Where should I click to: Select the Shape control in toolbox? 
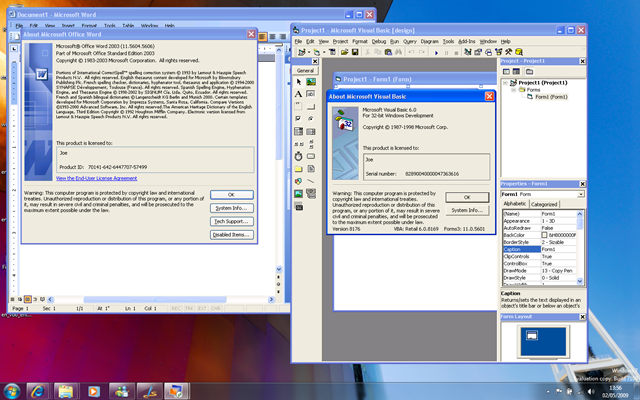[x=298, y=181]
